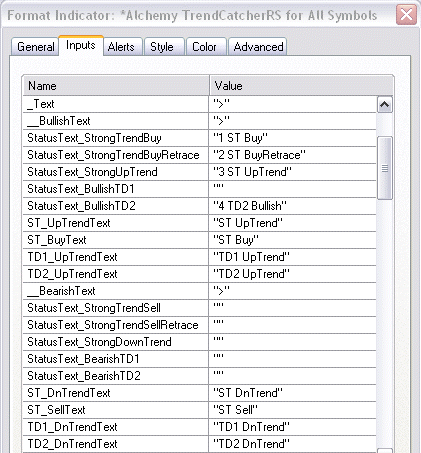
Task: Edit the "ST DnTrend" value cell
Action: tap(293, 393)
